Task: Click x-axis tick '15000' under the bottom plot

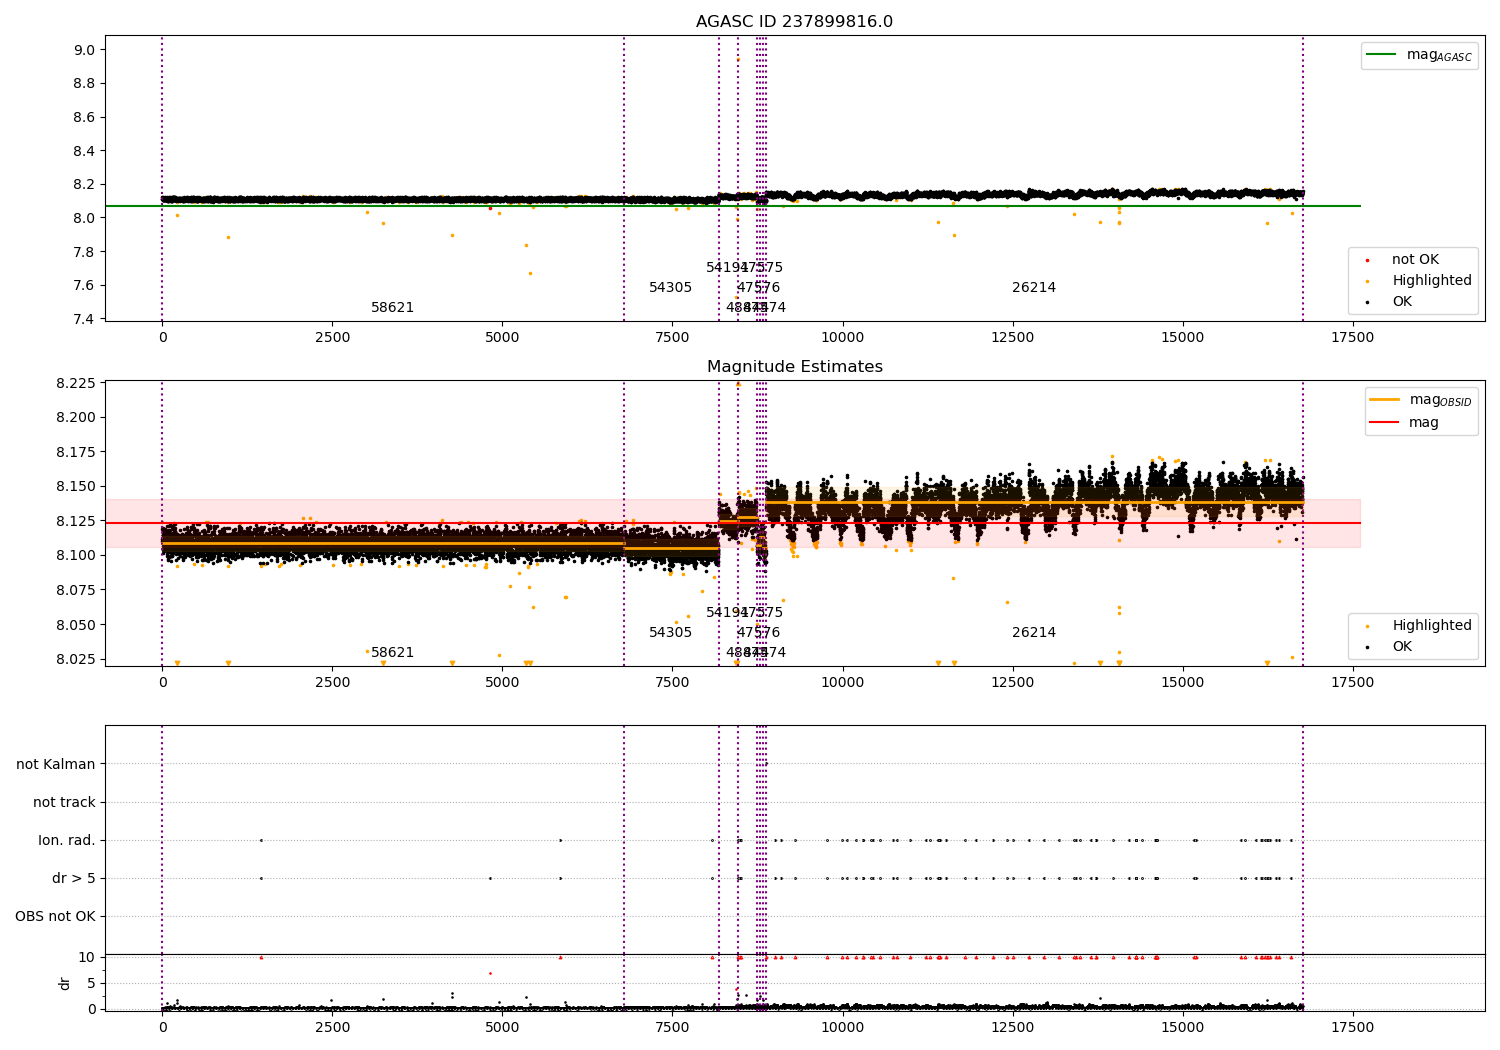Action: (x=1183, y=1026)
